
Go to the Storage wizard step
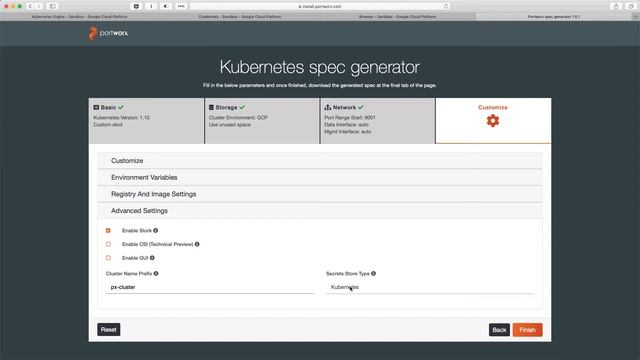click(x=262, y=121)
